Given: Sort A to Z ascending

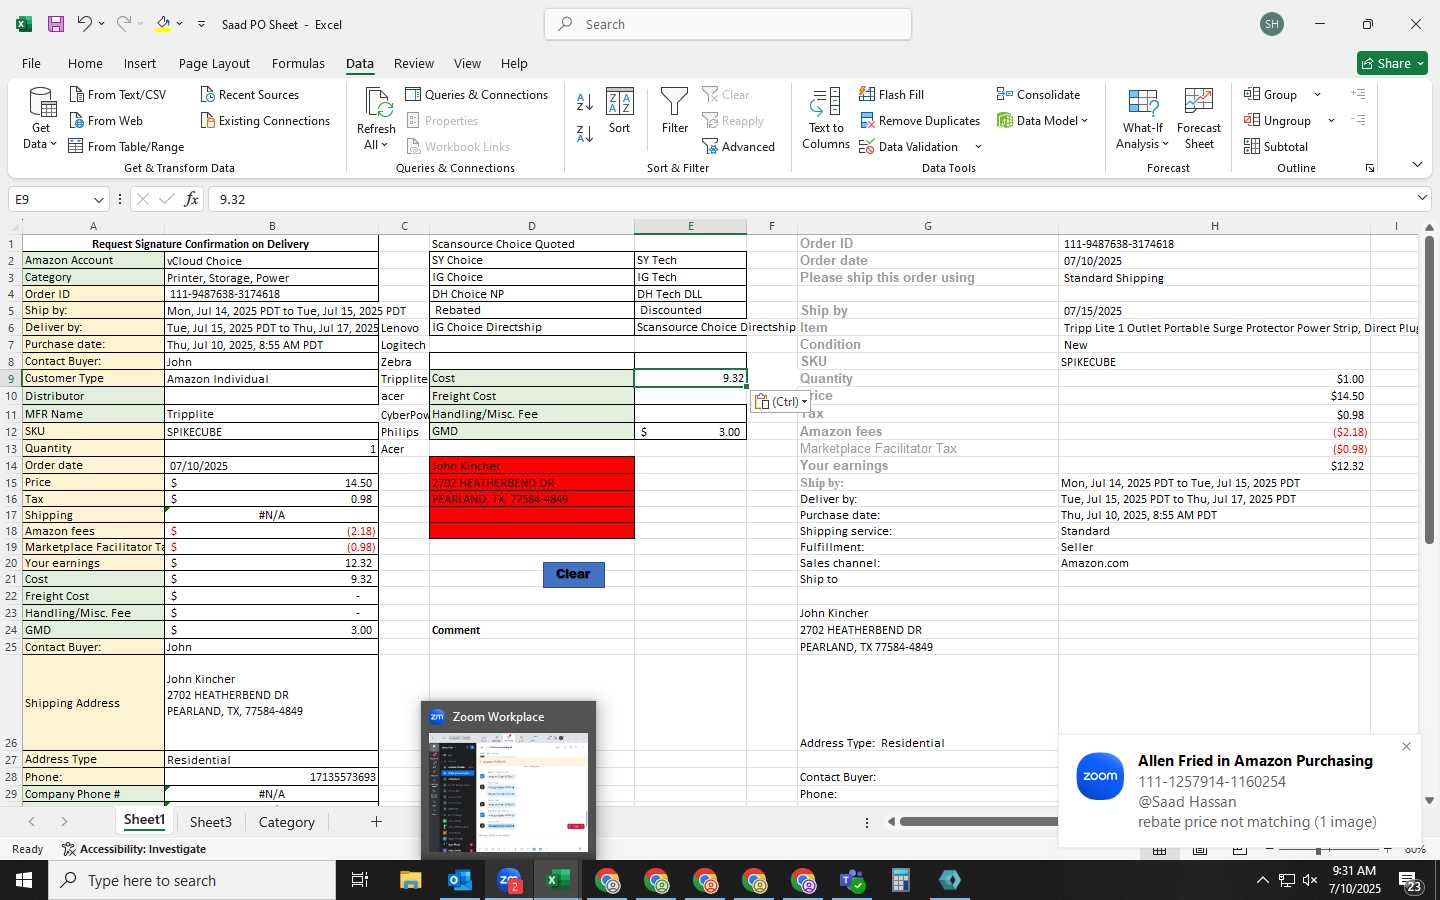Looking at the screenshot, I should point(585,102).
